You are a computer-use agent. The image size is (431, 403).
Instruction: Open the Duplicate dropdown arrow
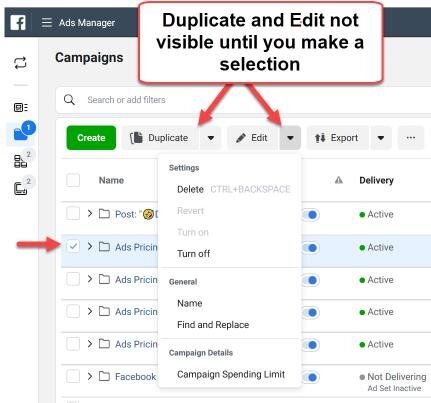coord(211,138)
